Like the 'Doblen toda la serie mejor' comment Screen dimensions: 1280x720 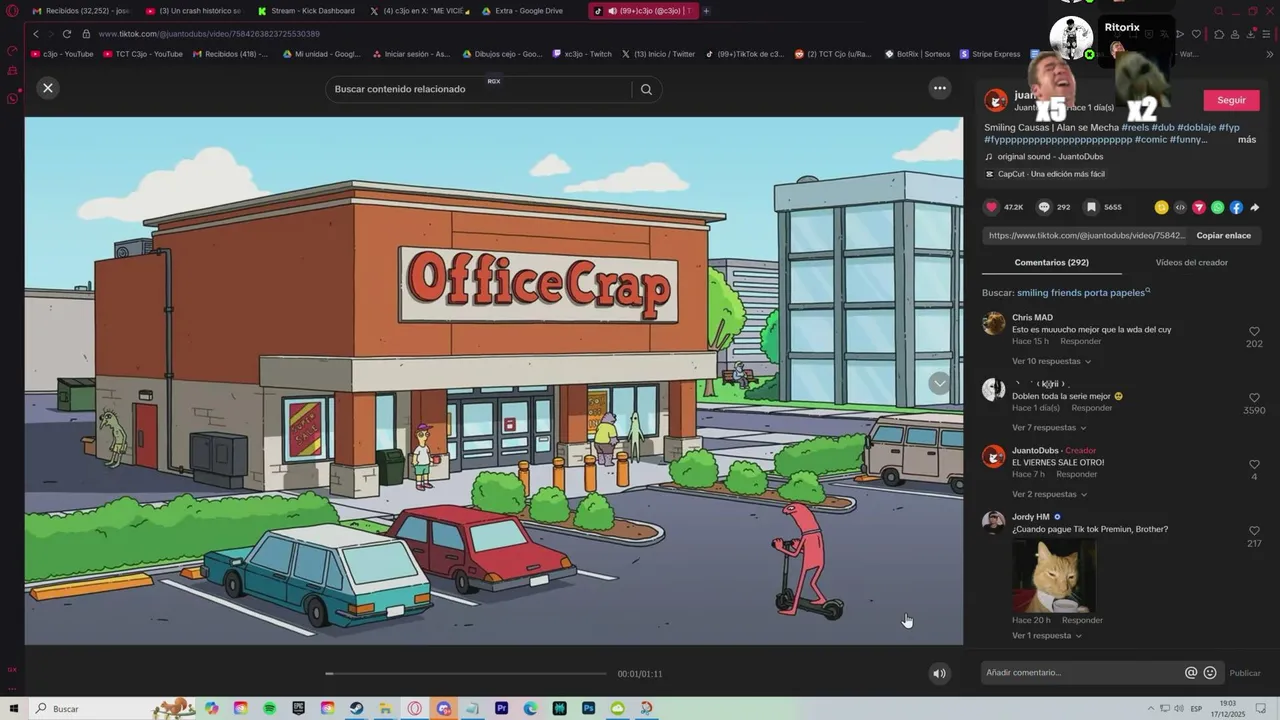click(1254, 398)
